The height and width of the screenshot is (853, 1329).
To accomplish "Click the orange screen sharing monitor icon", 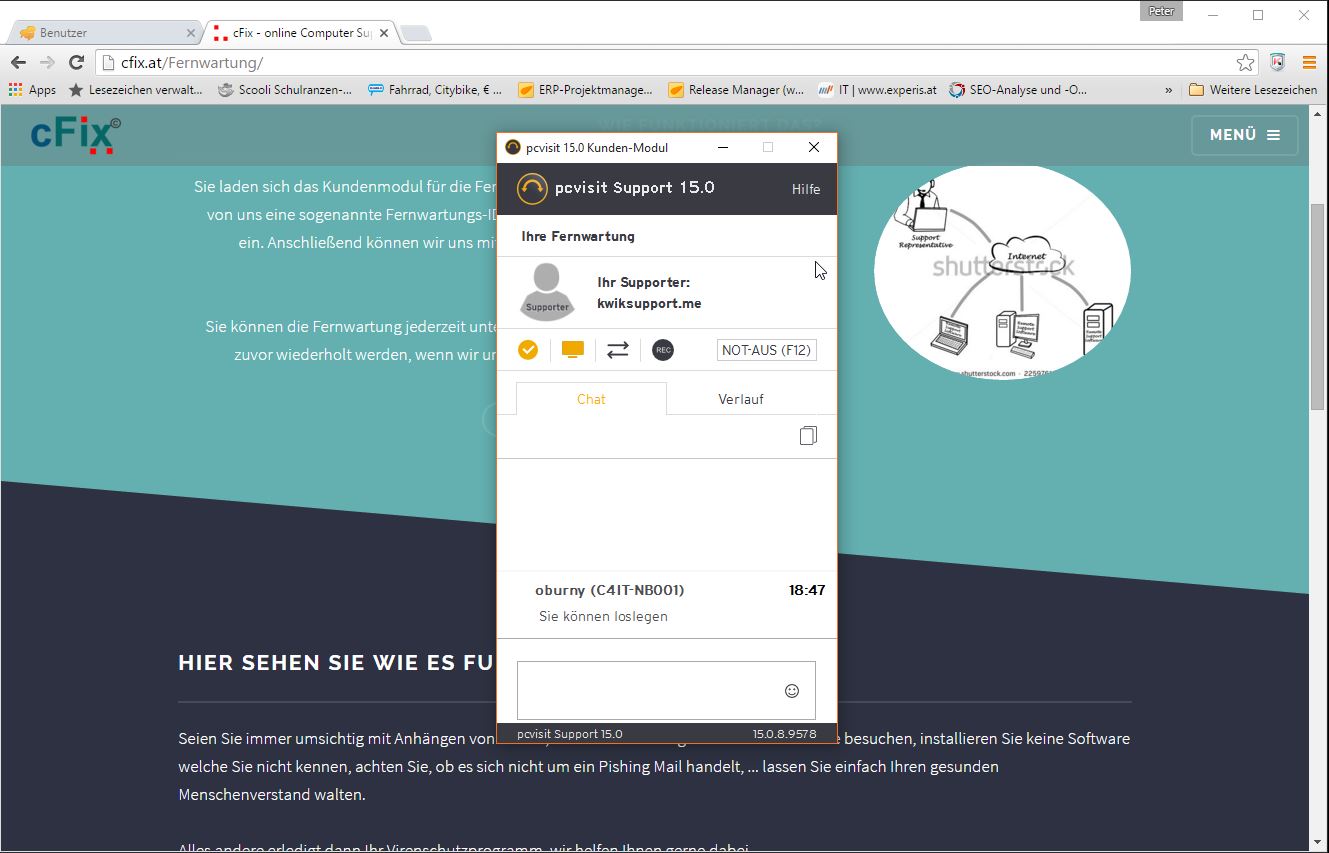I will (x=572, y=350).
